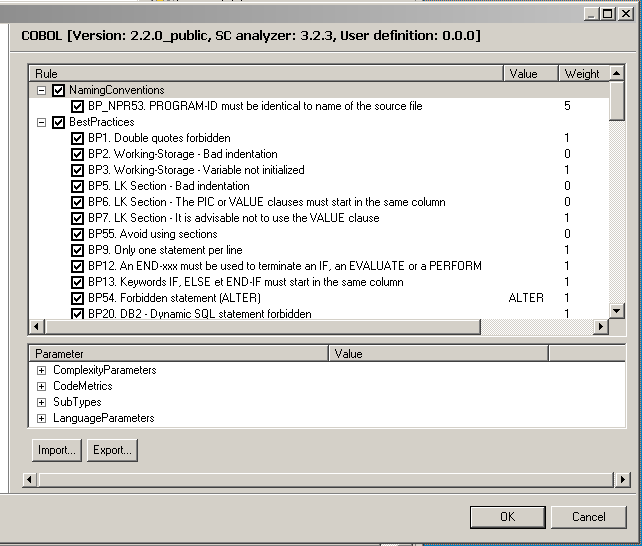Screen dimensions: 642x546
Task: Click the Export... button
Action: pos(112,450)
